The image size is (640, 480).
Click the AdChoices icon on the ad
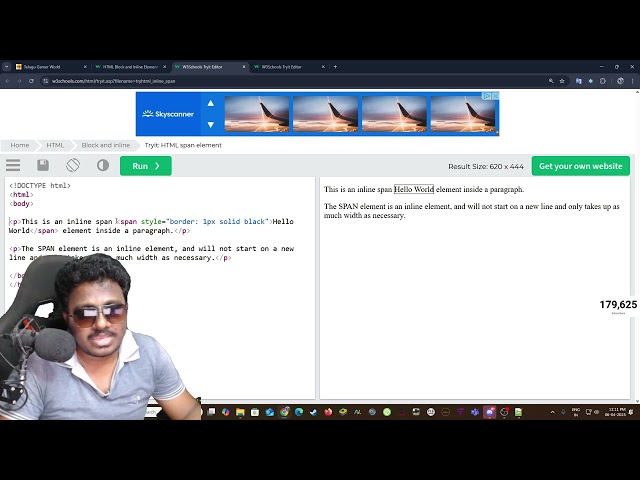tap(487, 96)
